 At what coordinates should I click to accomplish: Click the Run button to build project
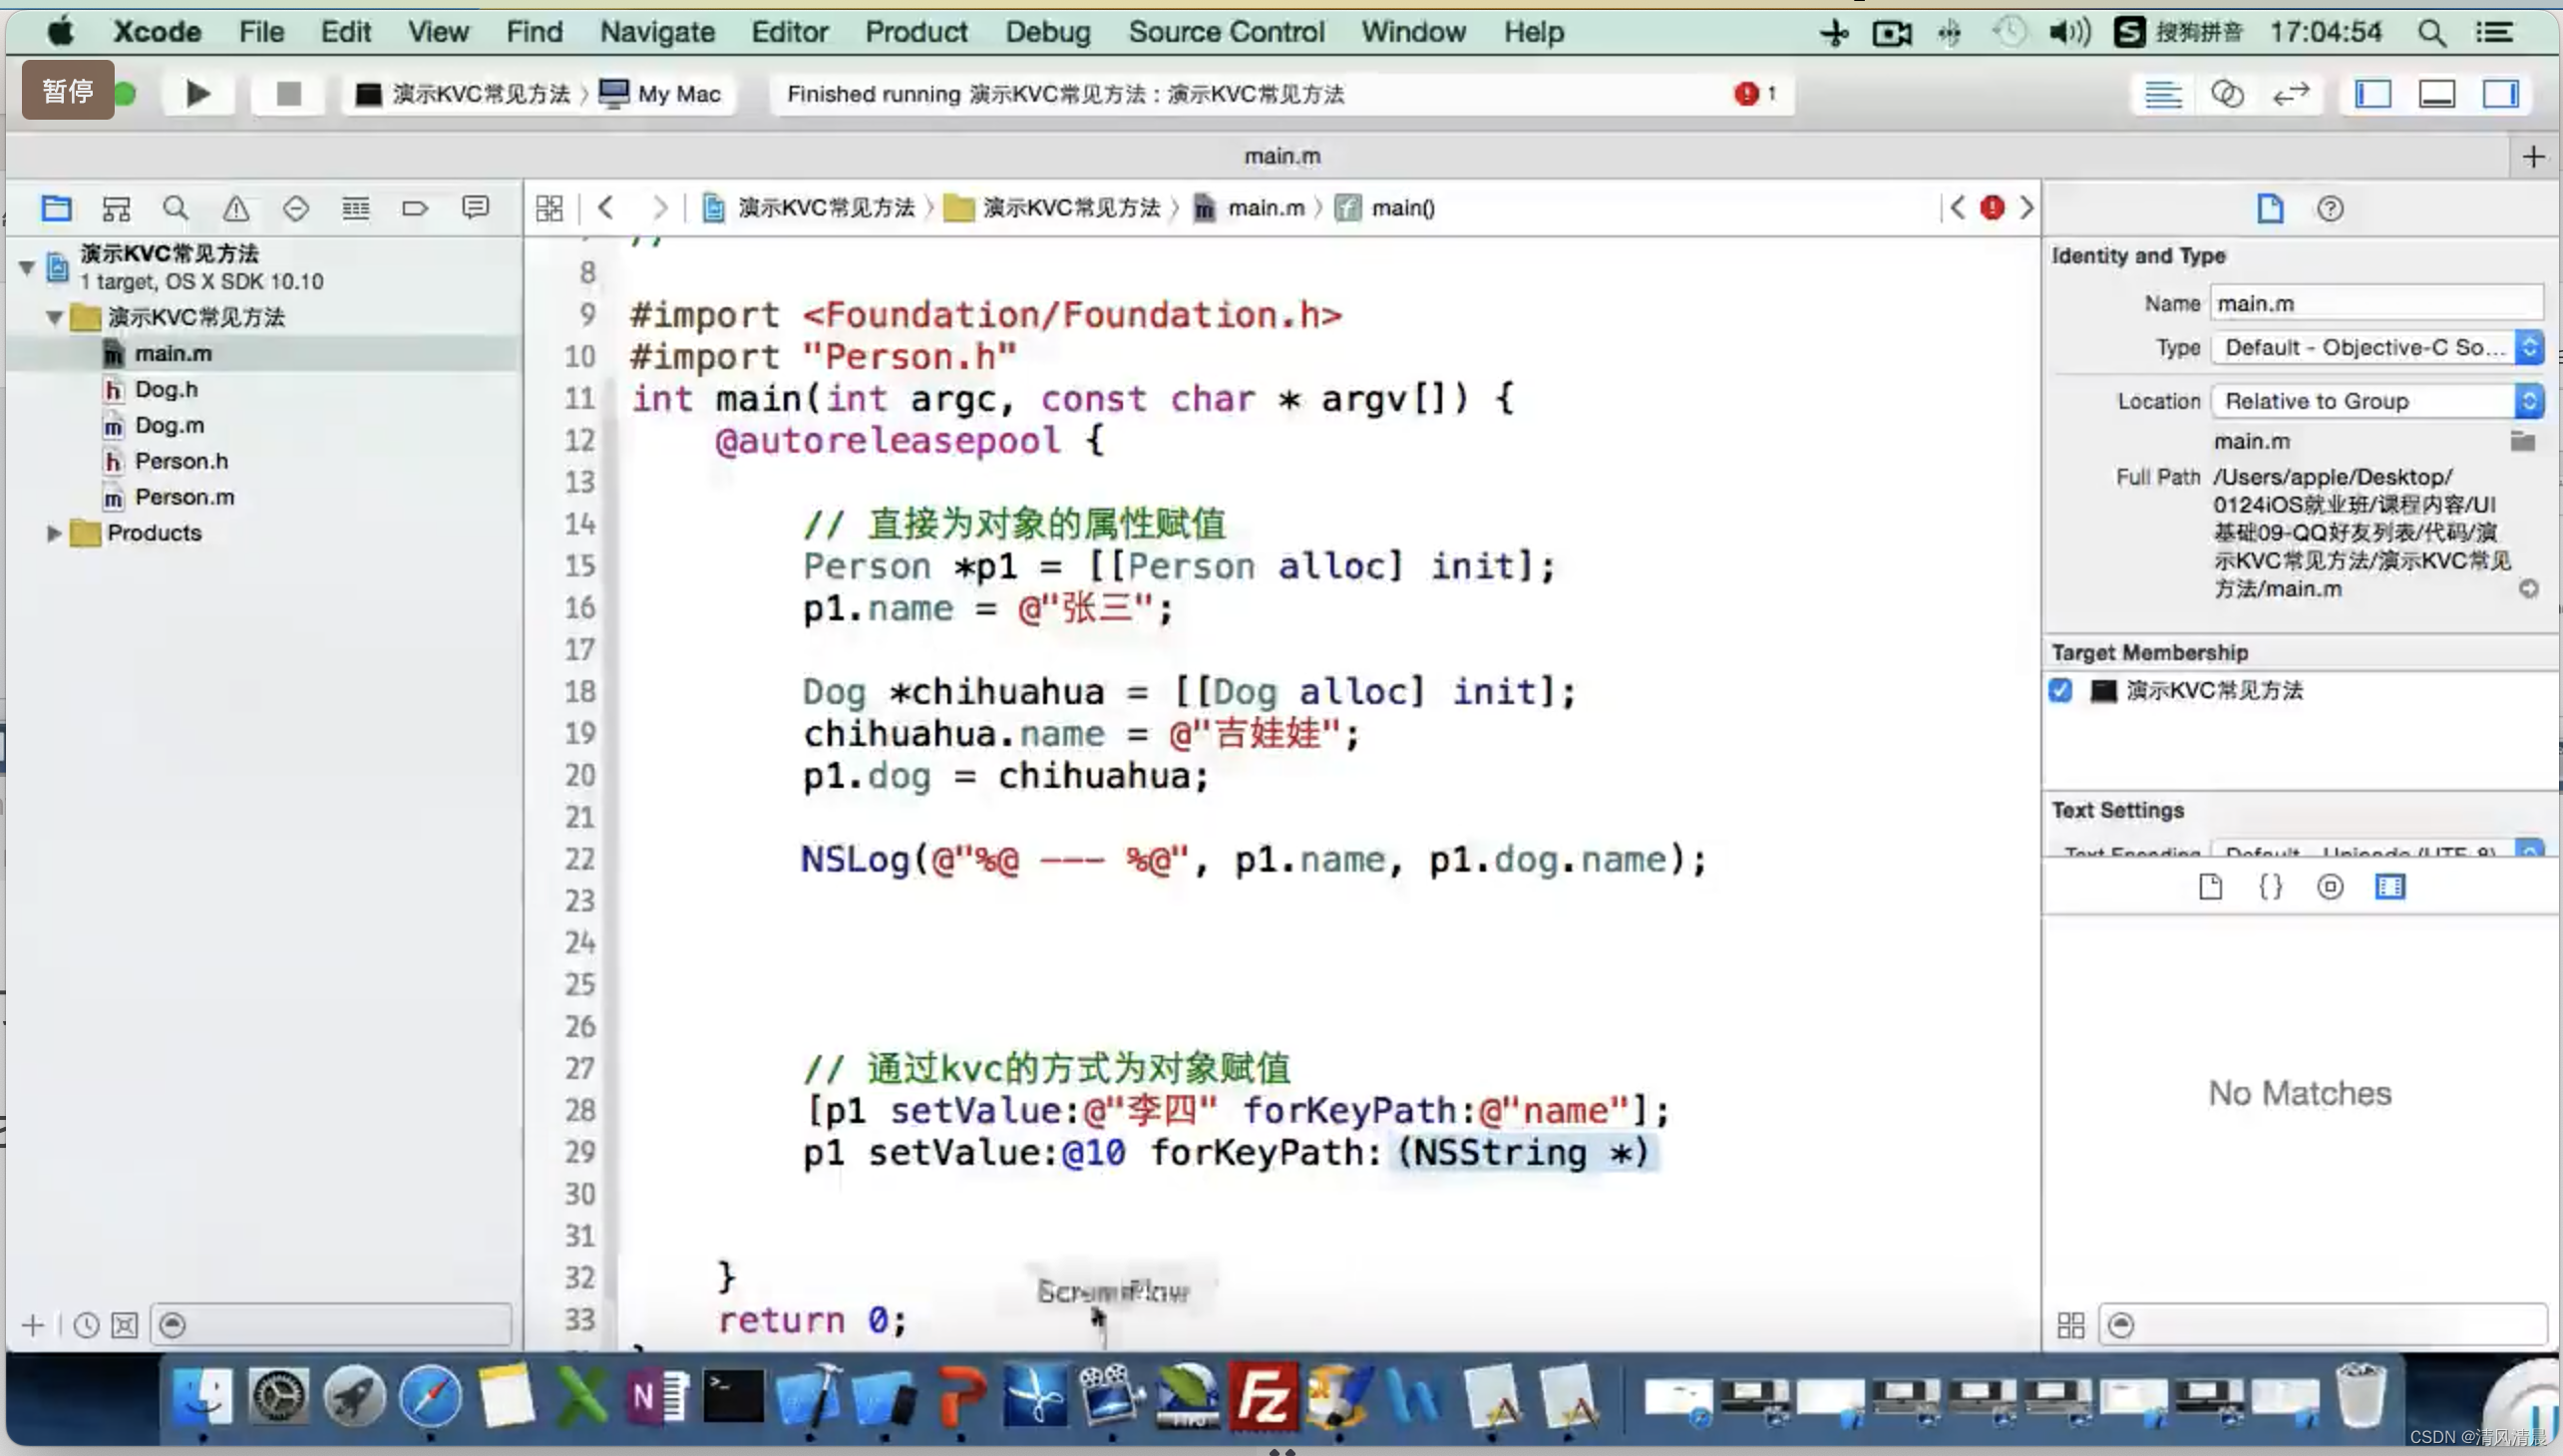pyautogui.click(x=195, y=92)
